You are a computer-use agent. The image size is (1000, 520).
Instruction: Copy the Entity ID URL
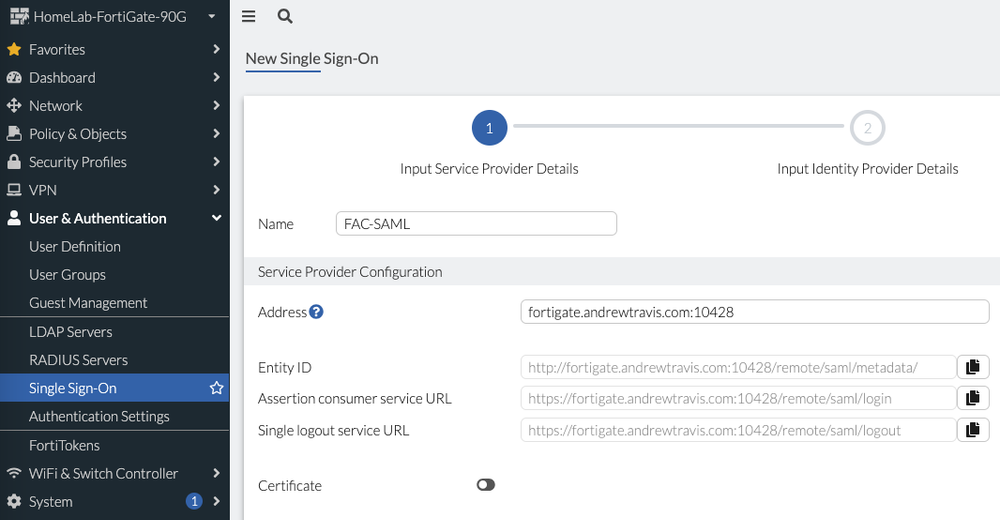(973, 367)
